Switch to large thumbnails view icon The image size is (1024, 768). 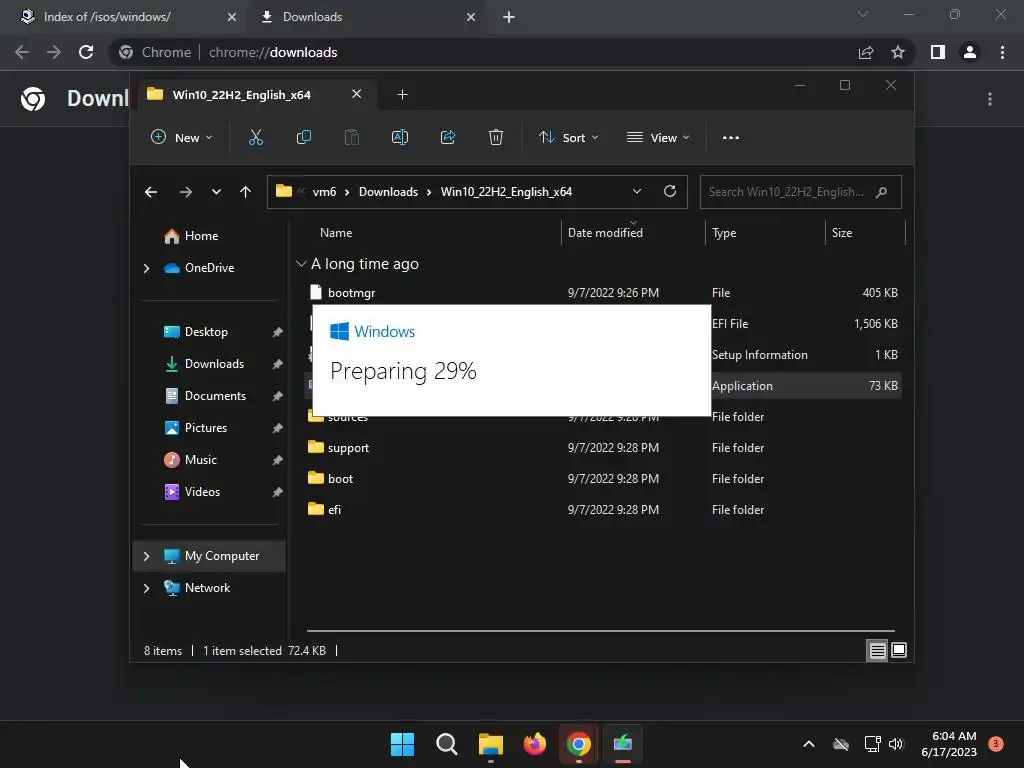pos(899,650)
